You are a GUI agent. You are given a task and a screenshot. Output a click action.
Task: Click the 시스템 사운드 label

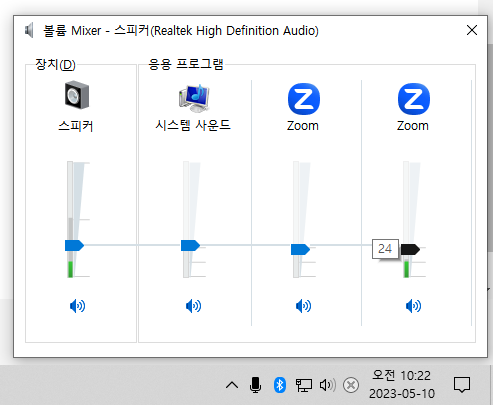pyautogui.click(x=193, y=125)
